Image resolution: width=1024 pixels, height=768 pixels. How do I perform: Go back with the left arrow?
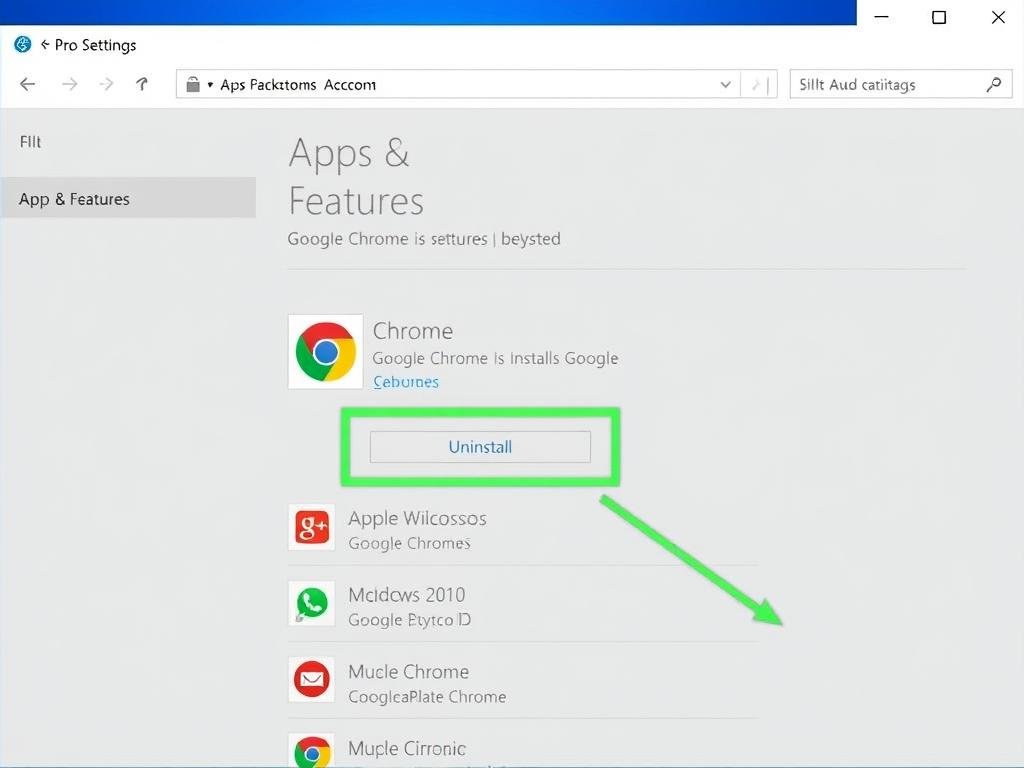coord(27,84)
